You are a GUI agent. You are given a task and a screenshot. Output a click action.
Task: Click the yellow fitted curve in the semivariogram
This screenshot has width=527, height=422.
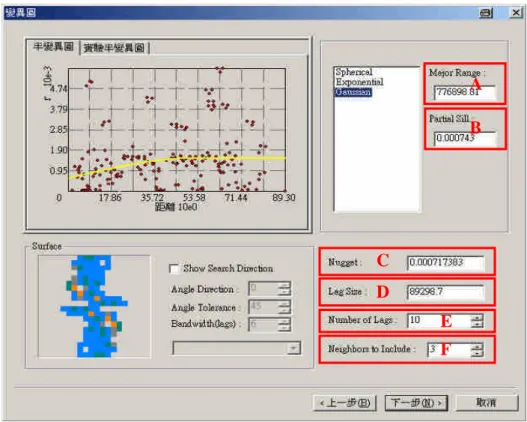[x=177, y=160]
